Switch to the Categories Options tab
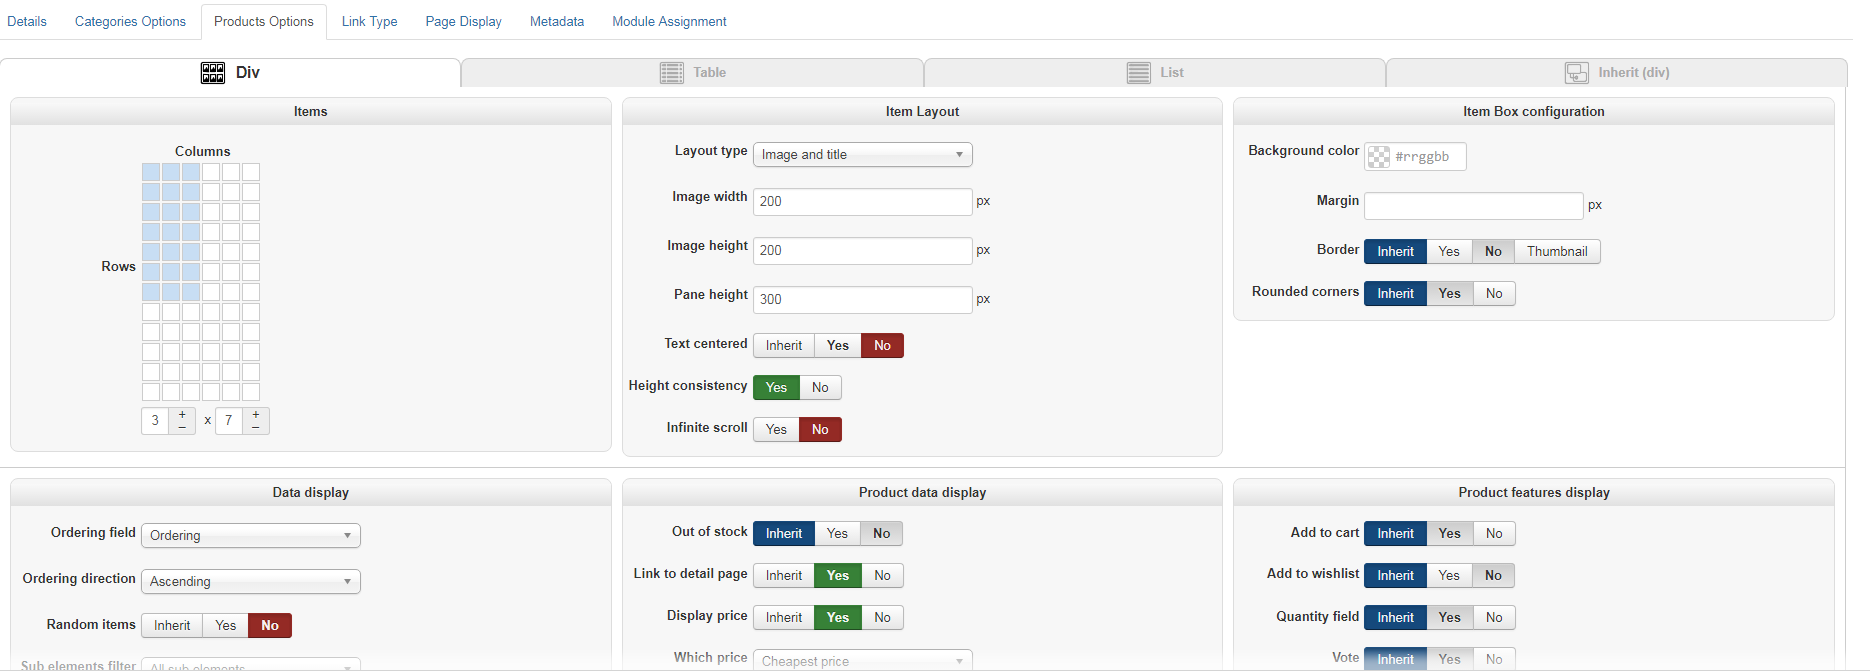Viewport: 1870px width, 671px height. 130,21
